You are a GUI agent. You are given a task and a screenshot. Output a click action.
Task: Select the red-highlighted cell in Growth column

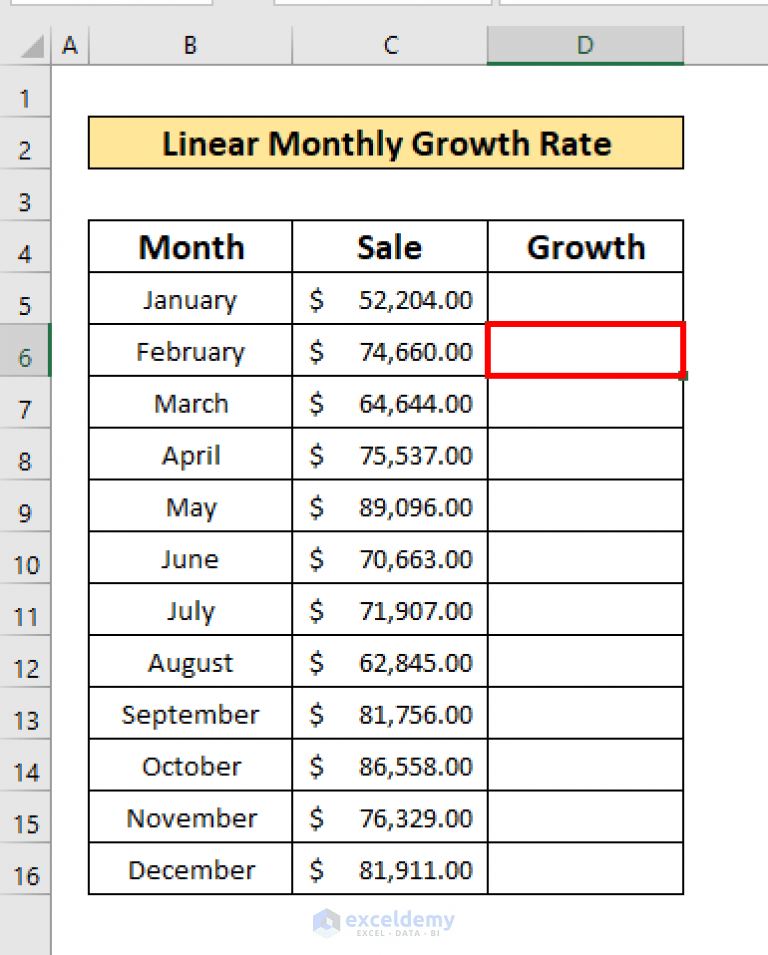click(584, 350)
